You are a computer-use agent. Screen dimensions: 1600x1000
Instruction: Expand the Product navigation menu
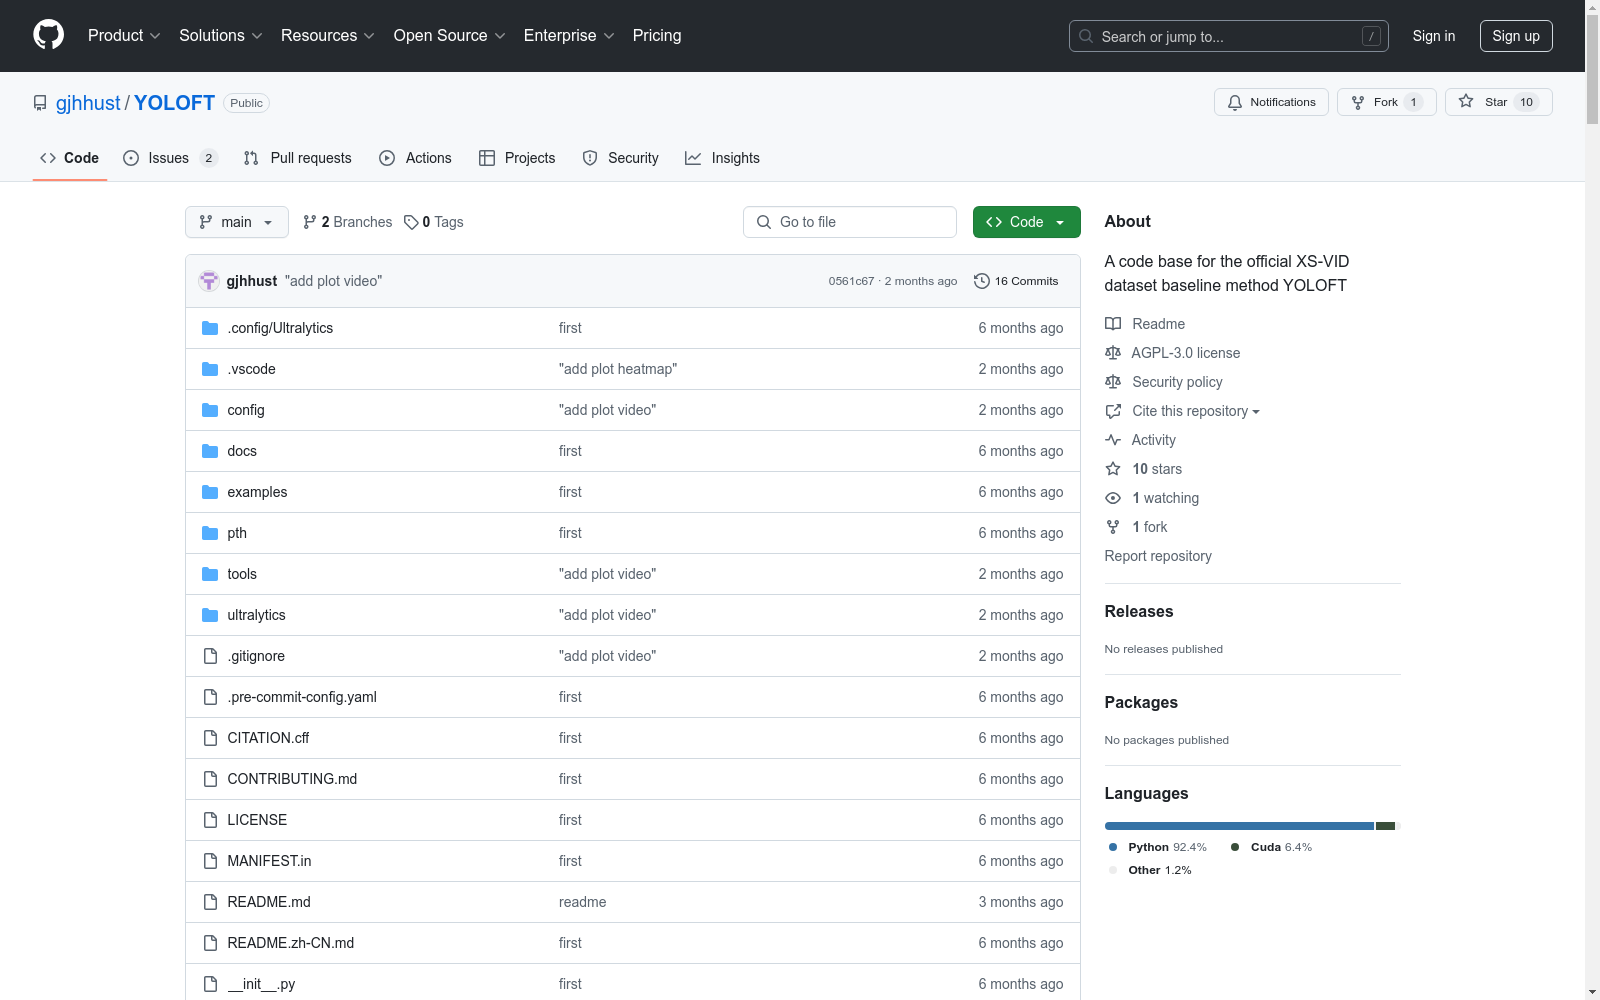coord(124,36)
